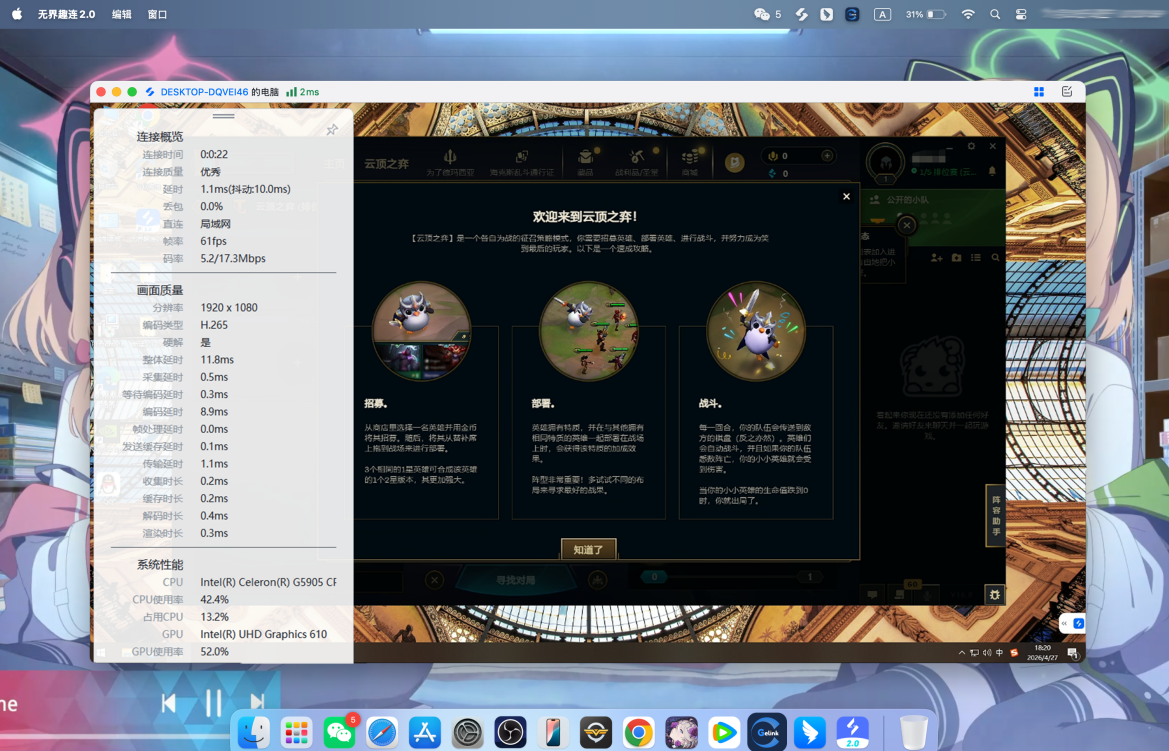Click the 知道了 button

(588, 550)
